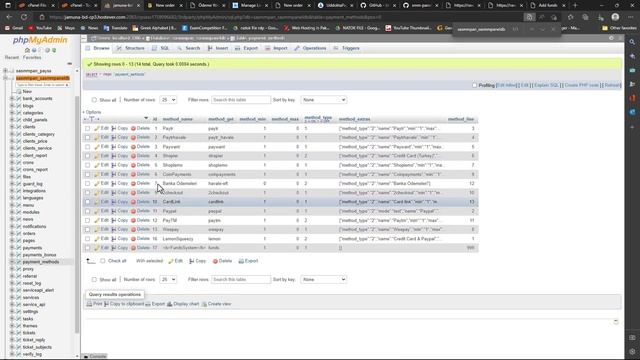Check the row checkbox for Shoplemo
The image size is (640, 360).
(87, 165)
